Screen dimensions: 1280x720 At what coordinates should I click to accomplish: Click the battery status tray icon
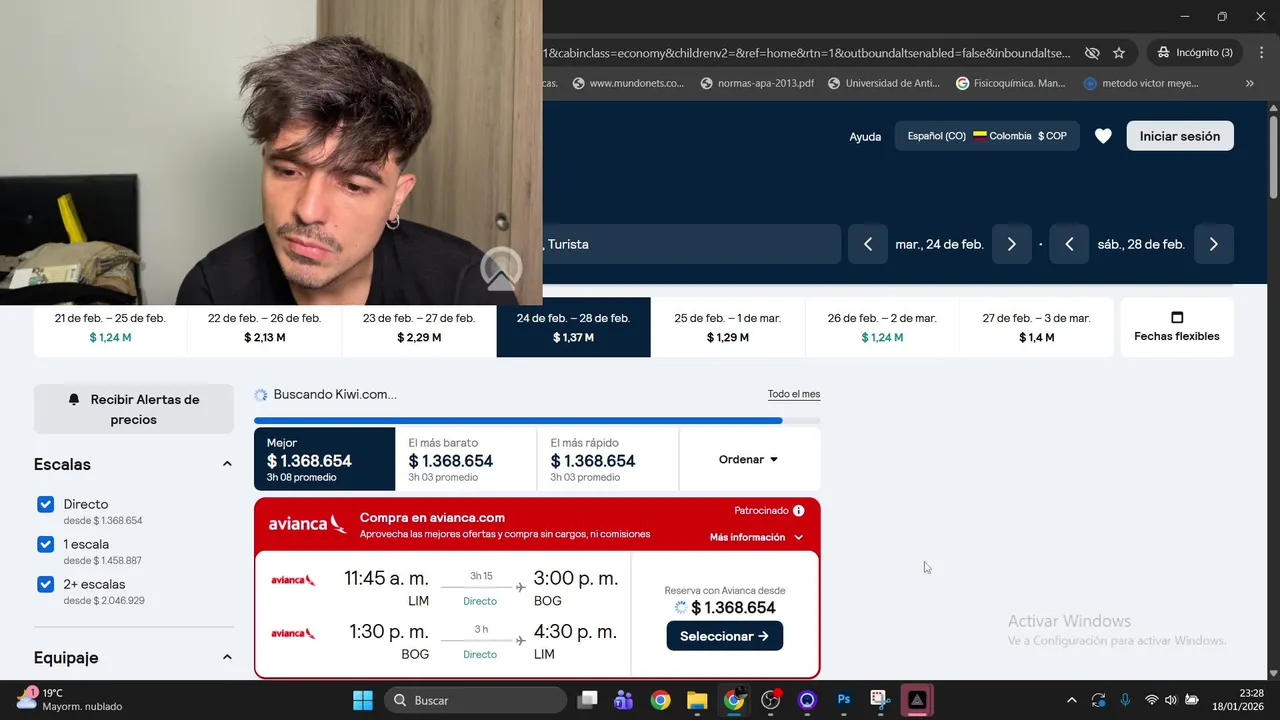click(1192, 700)
